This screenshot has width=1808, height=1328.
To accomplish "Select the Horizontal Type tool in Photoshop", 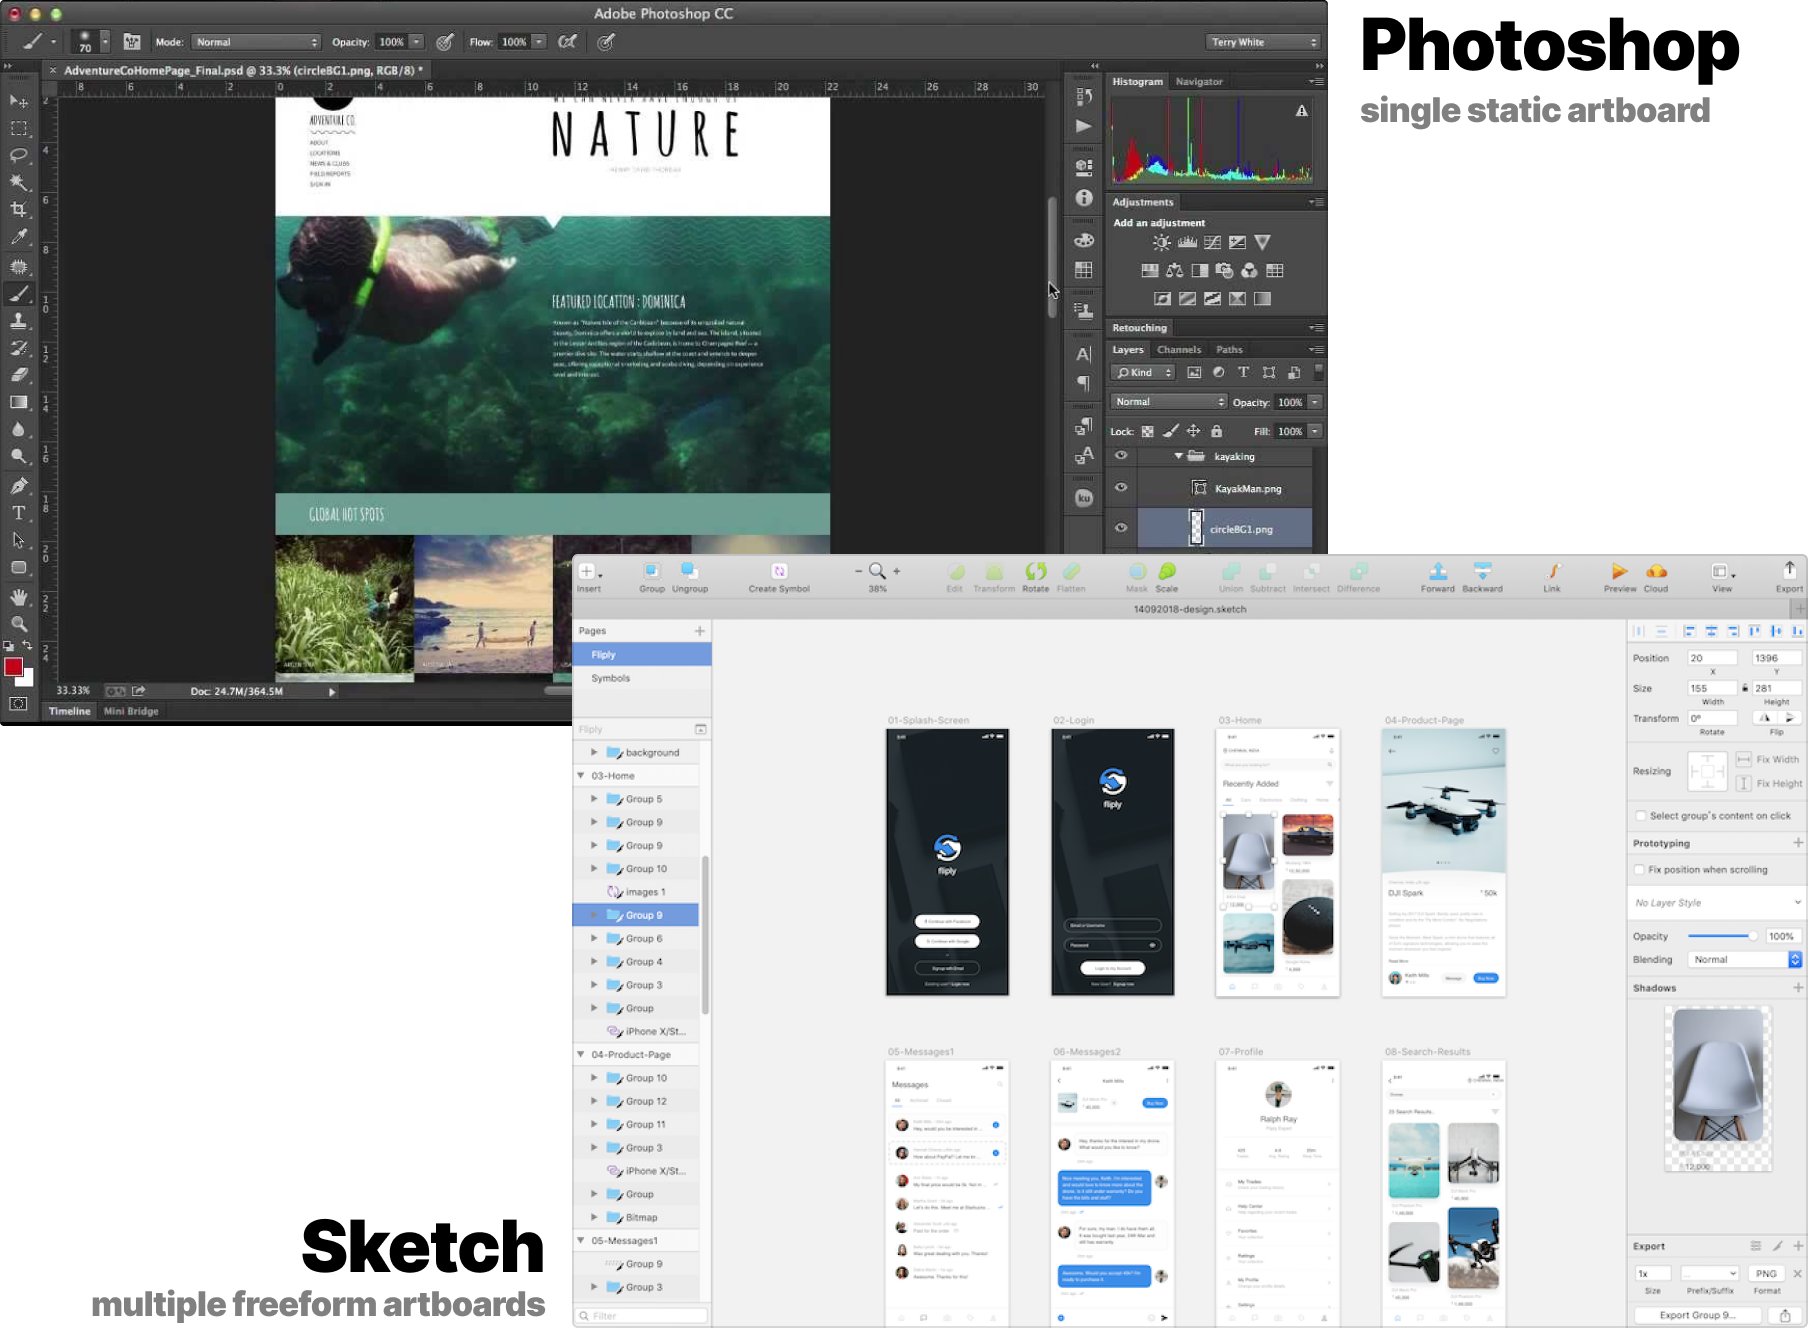I will coord(19,513).
